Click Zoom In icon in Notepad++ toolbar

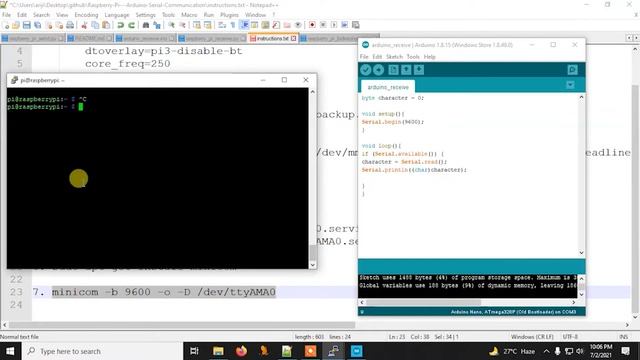coord(171,25)
